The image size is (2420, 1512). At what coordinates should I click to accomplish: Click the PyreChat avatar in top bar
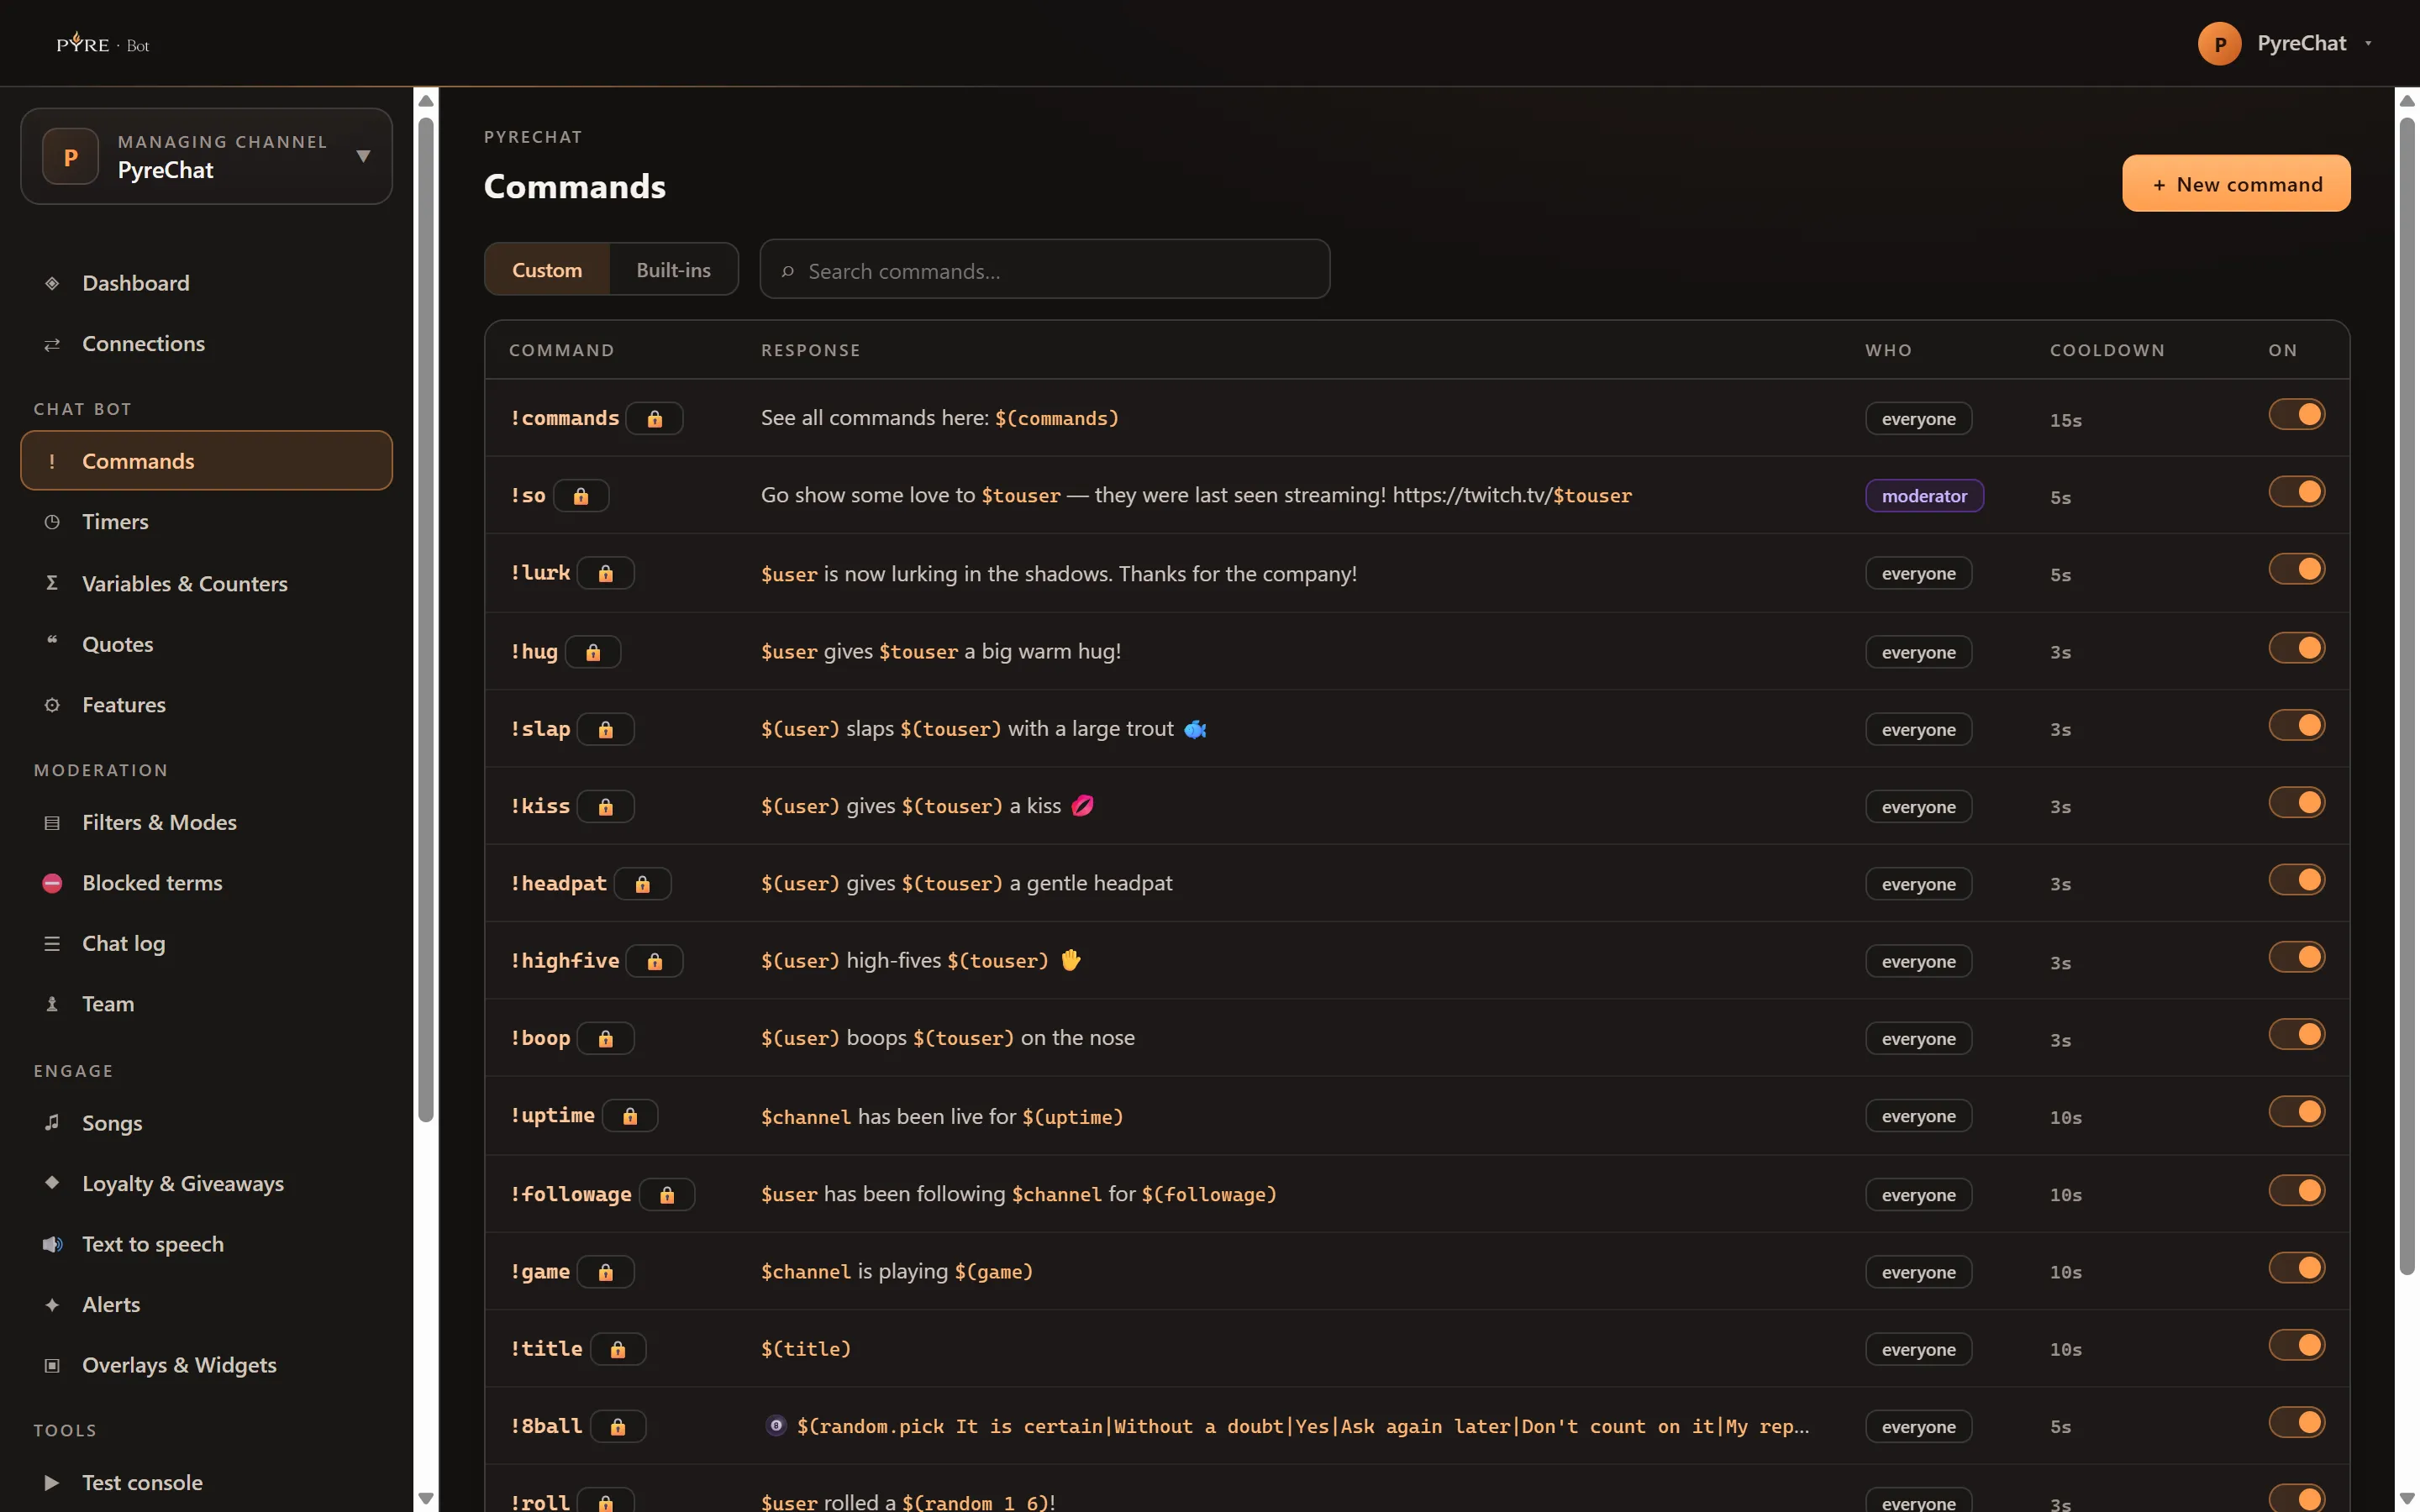click(x=2219, y=44)
